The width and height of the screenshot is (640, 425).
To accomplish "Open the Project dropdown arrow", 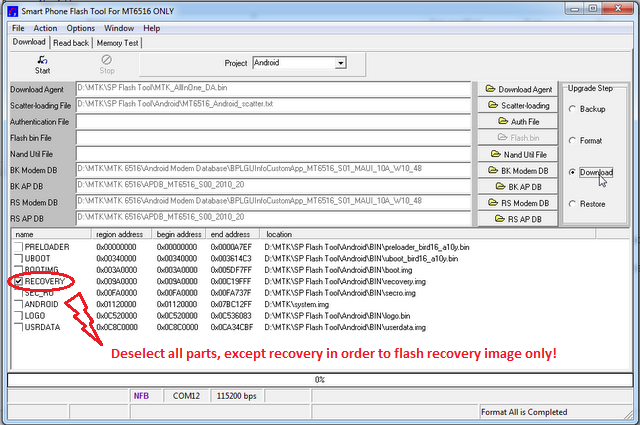I will pos(340,63).
